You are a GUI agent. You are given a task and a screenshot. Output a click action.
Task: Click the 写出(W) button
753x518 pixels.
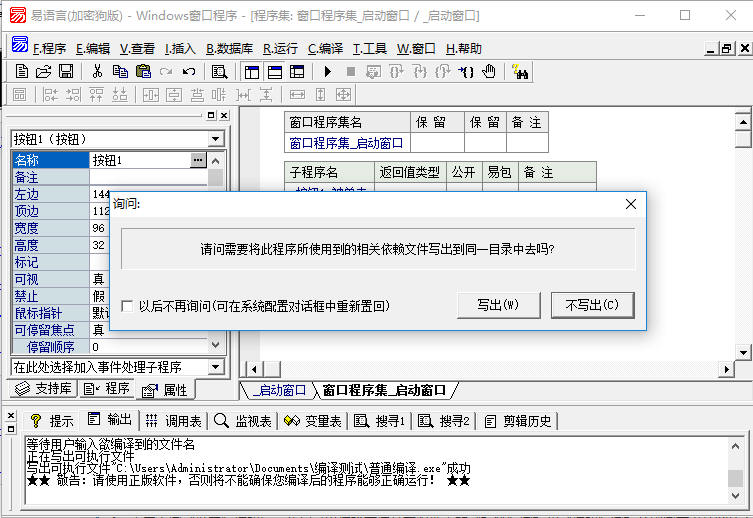pyautogui.click(x=497, y=305)
